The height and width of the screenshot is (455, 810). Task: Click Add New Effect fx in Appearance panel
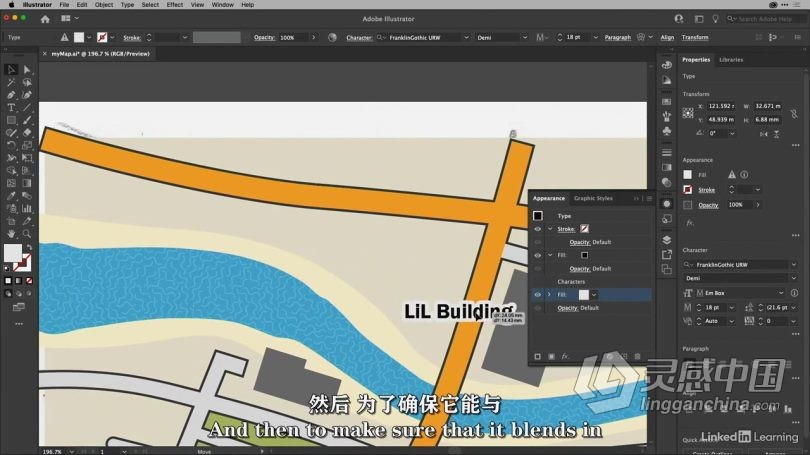point(565,356)
